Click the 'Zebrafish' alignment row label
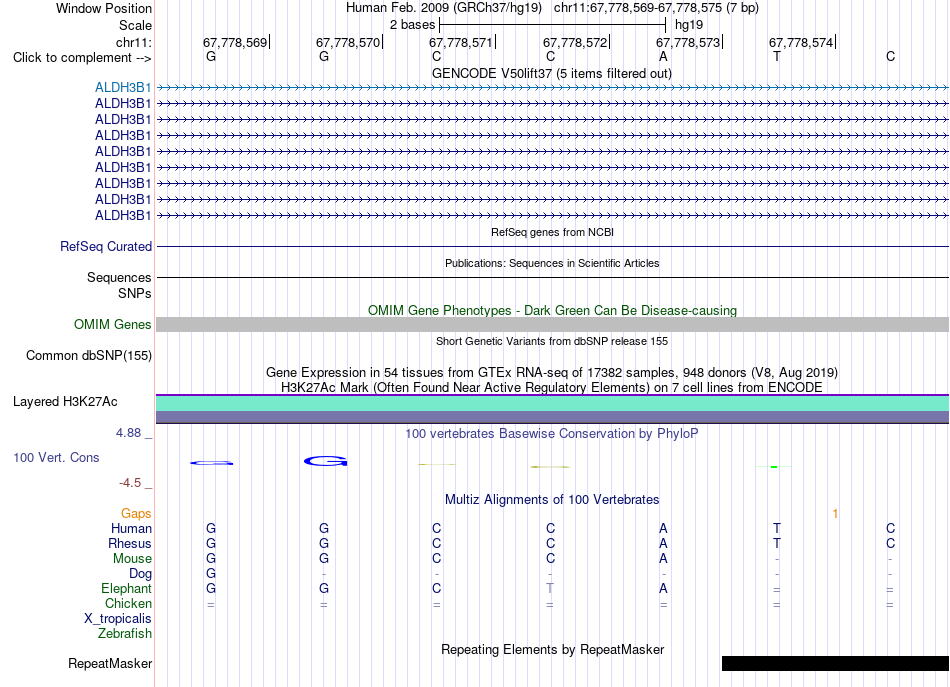Screen dimensions: 950x687 [x=125, y=633]
